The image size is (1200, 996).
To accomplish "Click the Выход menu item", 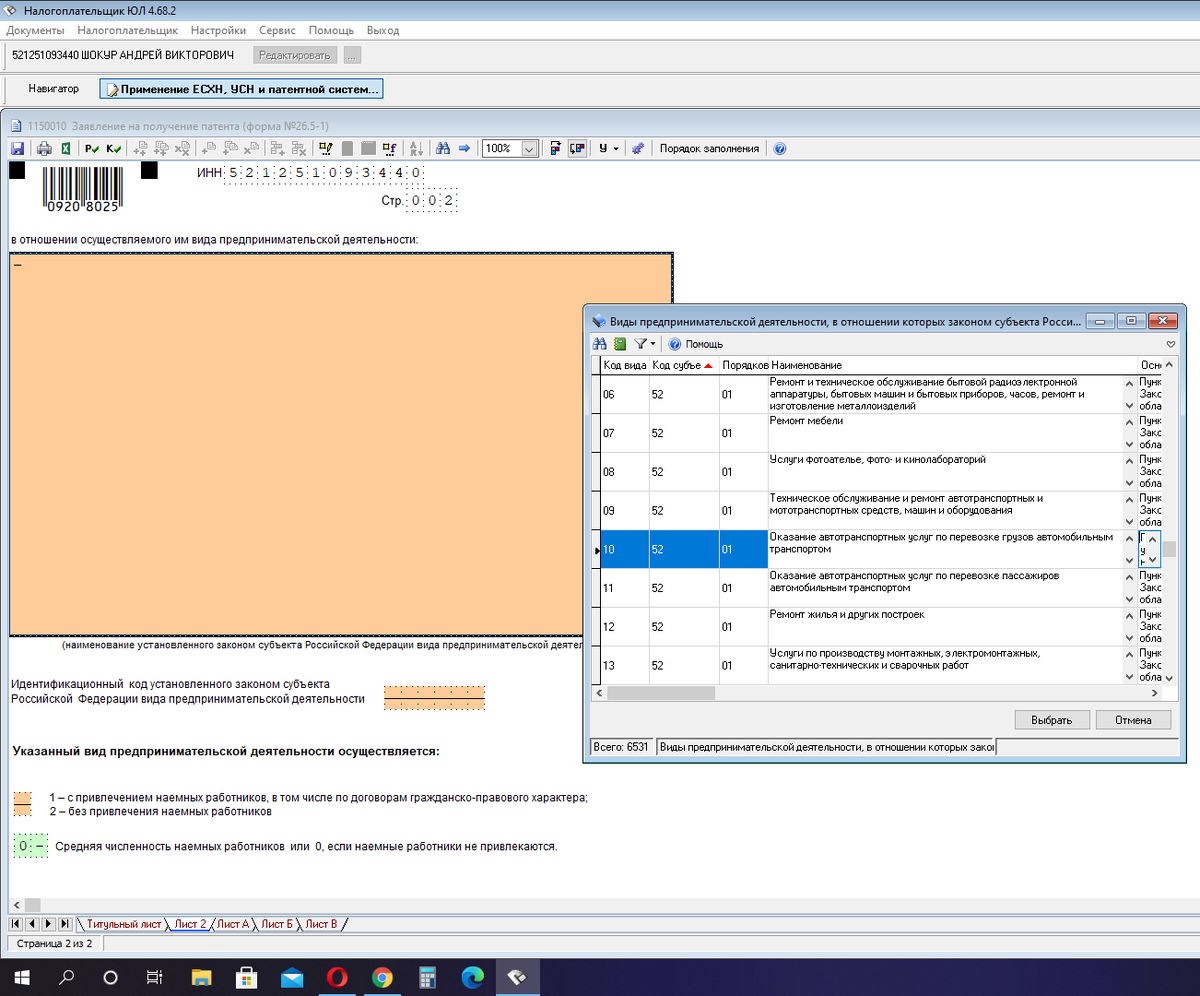I will click(383, 30).
